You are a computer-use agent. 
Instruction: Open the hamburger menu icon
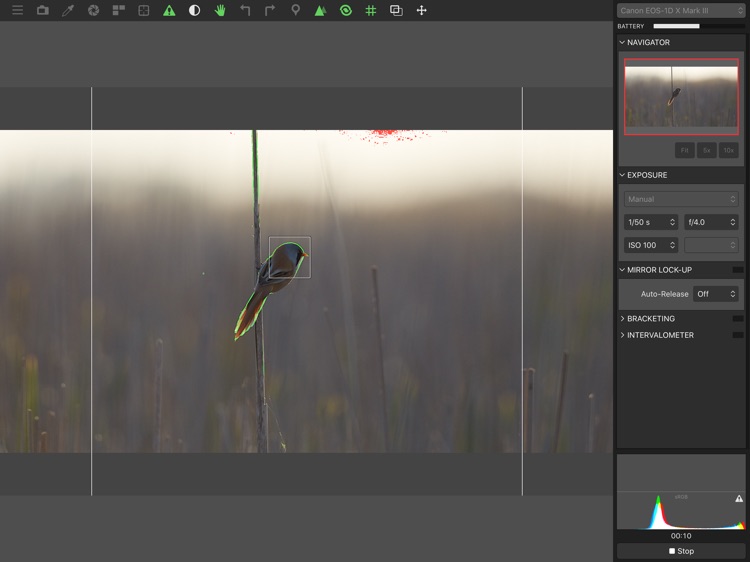tap(18, 10)
